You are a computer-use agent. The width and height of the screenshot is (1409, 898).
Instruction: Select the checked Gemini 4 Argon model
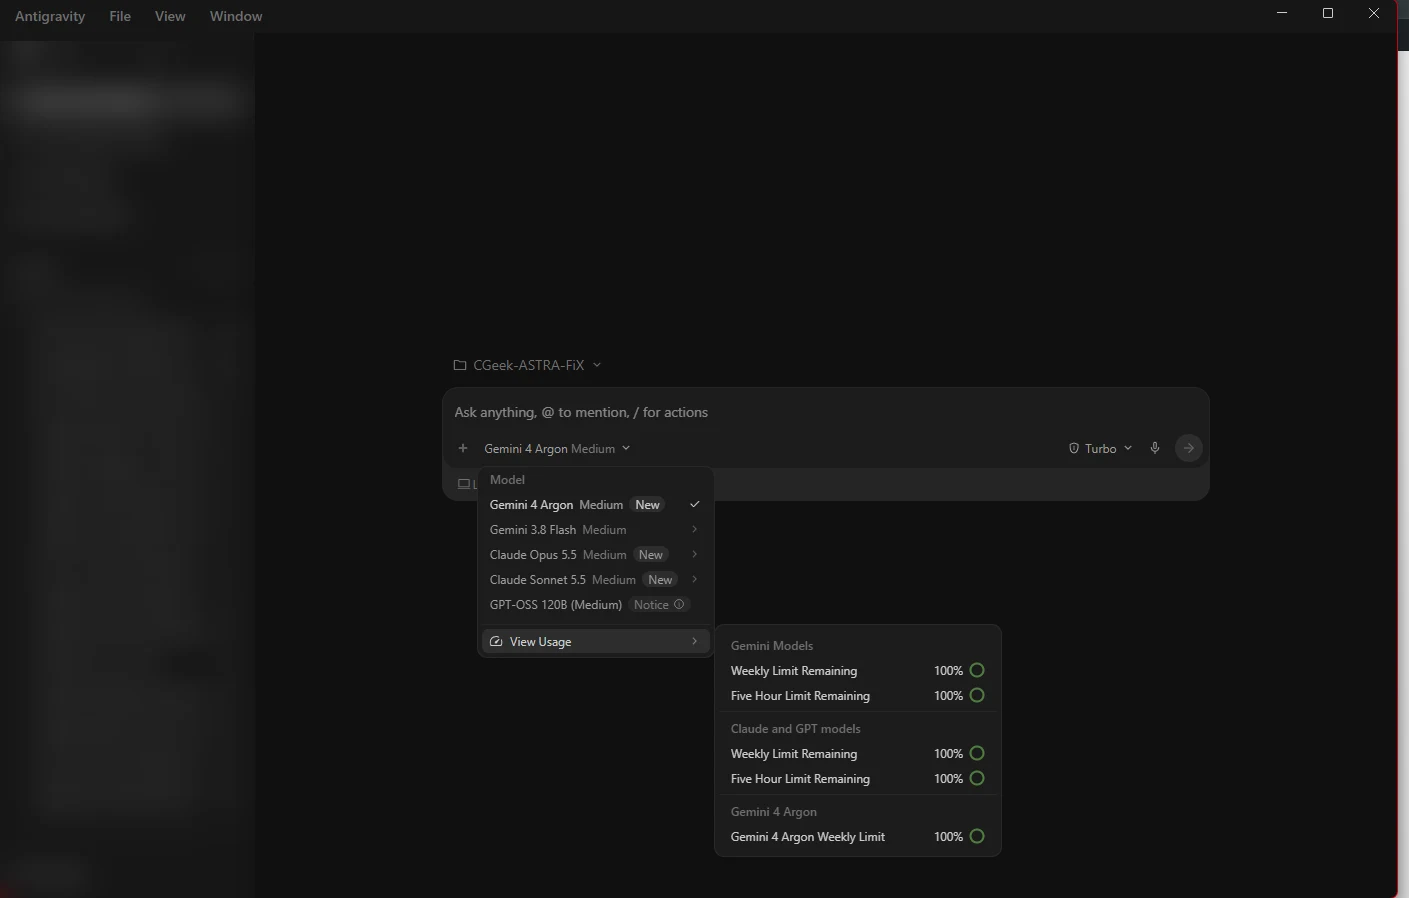click(x=596, y=505)
